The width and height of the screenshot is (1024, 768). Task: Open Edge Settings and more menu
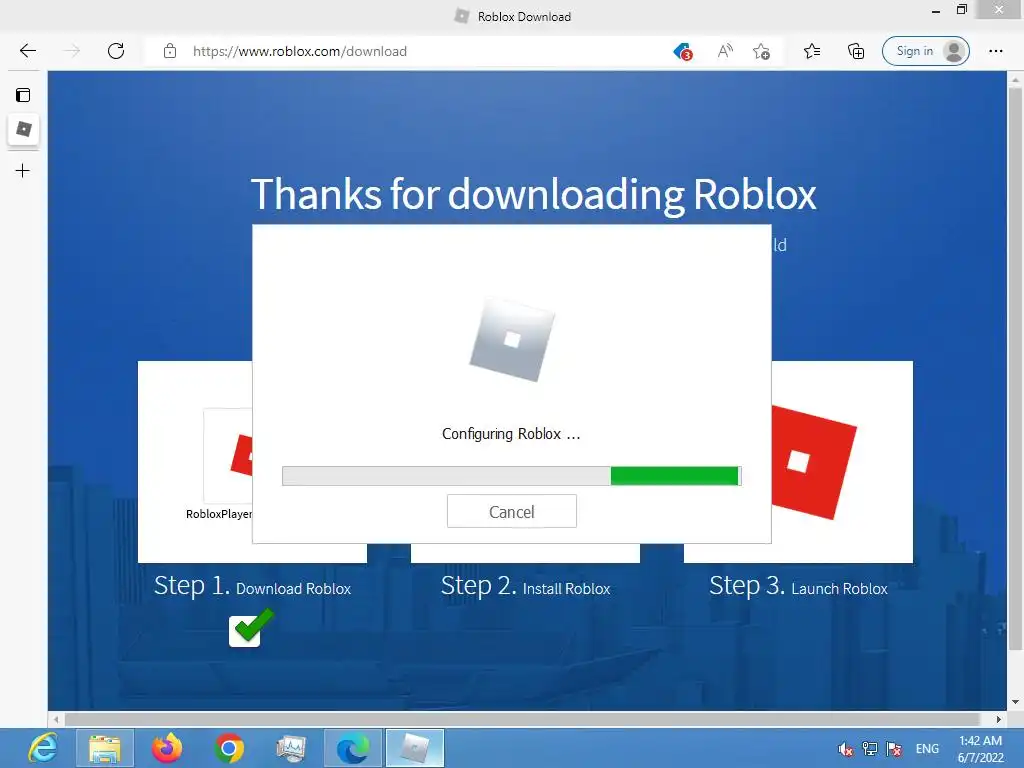tap(995, 51)
